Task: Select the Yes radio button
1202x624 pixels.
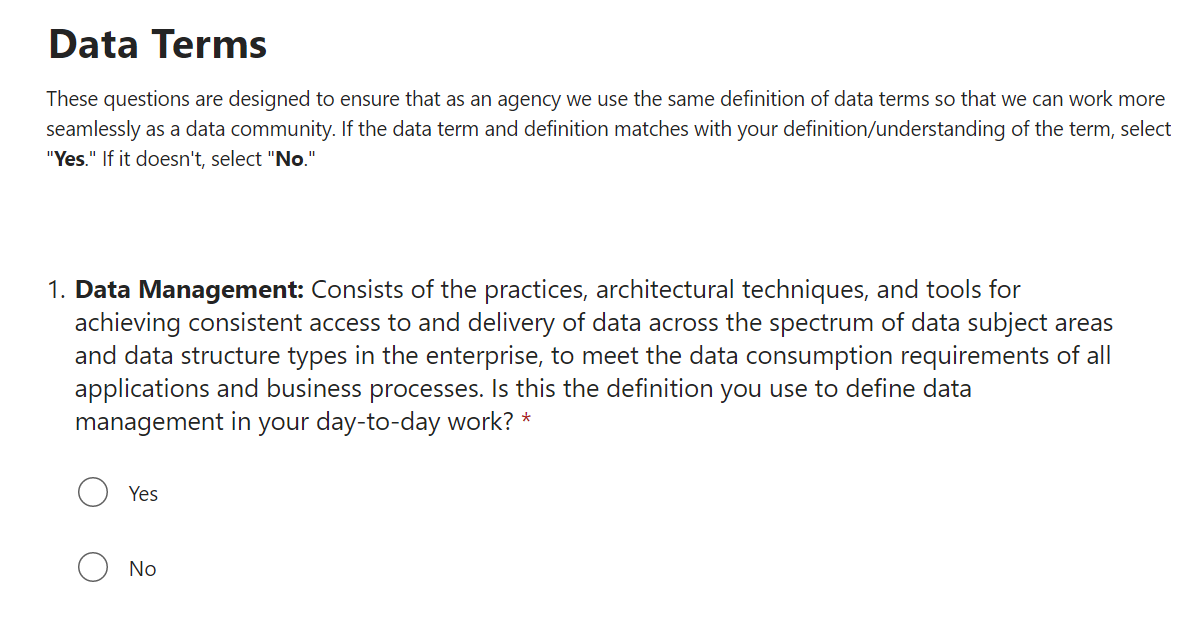Action: tap(93, 493)
